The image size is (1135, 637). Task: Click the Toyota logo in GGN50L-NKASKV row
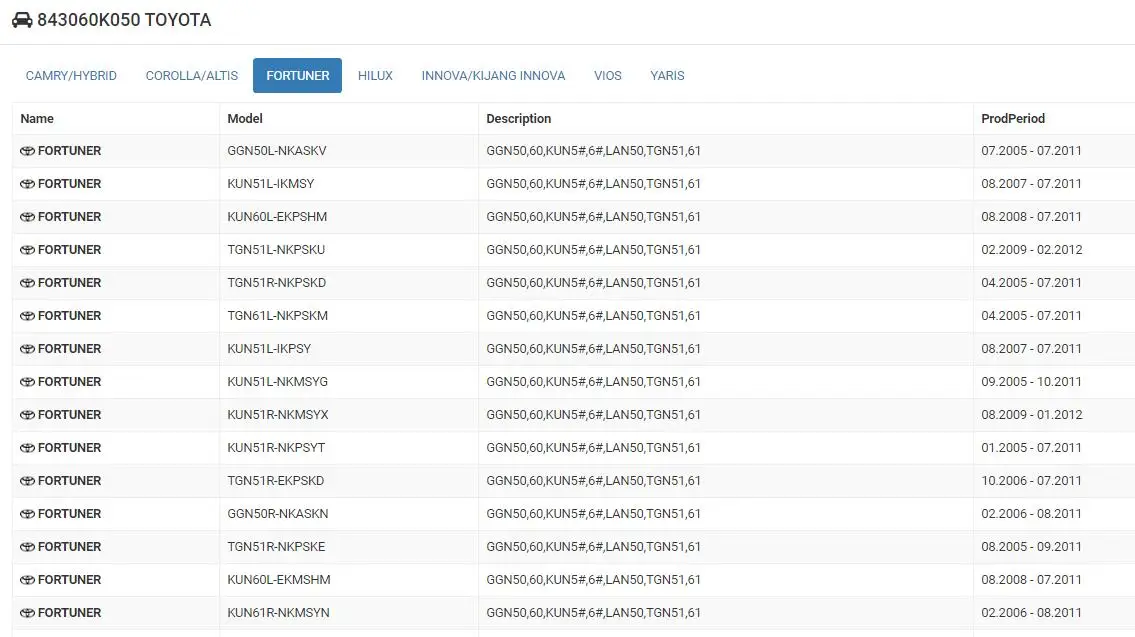click(x=28, y=151)
